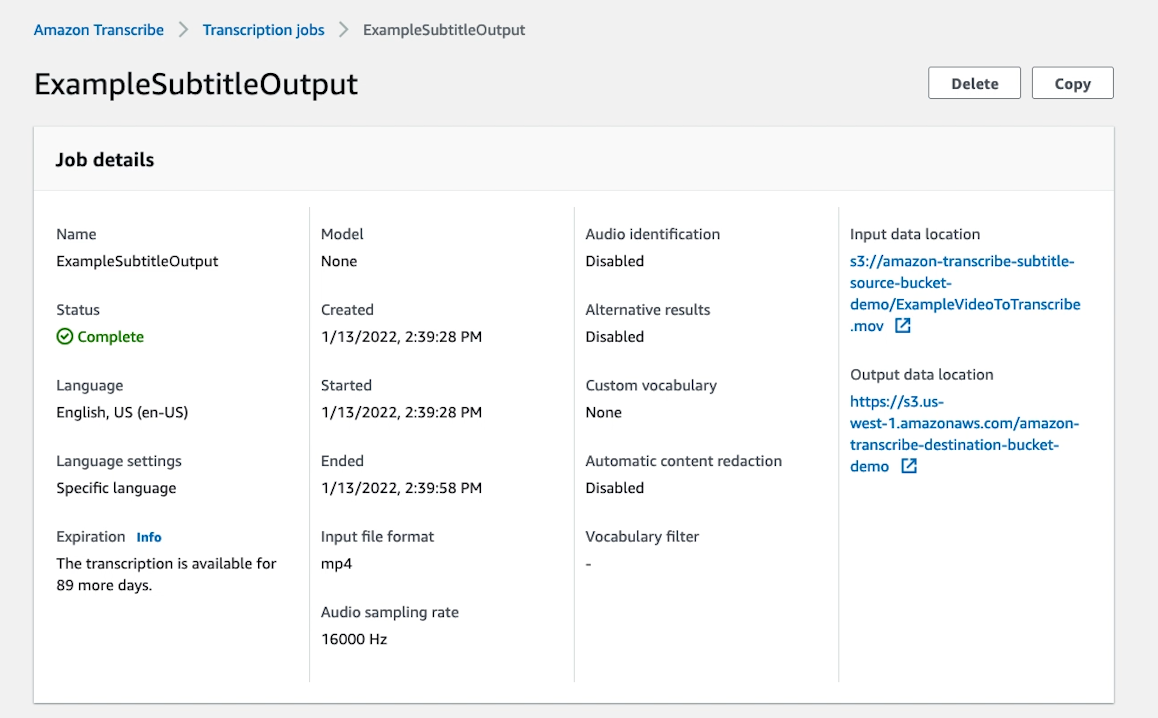Viewport: 1158px width, 718px height.
Task: Select the 16000 Hz sampling rate
Action: pos(354,639)
